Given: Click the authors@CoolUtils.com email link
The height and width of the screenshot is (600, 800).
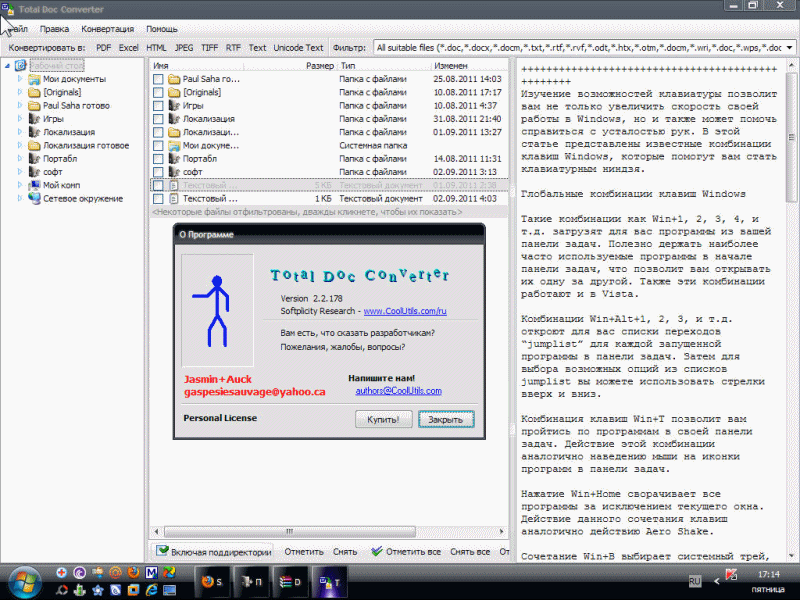Looking at the screenshot, I should pyautogui.click(x=398, y=391).
